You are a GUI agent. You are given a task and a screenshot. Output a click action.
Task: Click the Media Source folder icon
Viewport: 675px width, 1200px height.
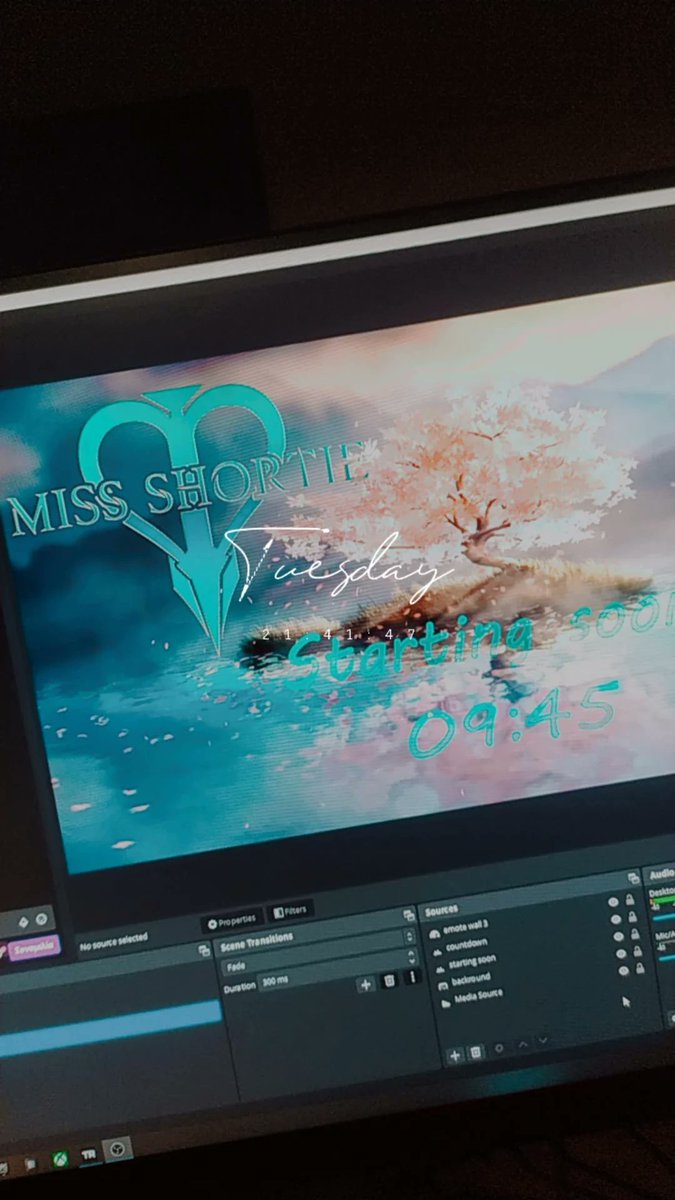click(446, 1004)
